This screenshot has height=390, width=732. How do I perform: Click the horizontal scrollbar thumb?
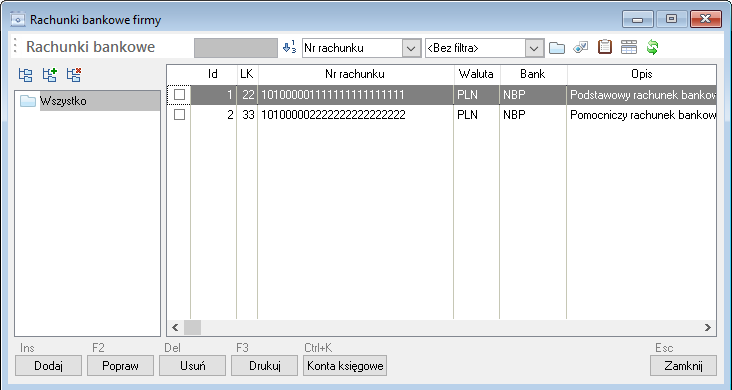click(x=192, y=327)
